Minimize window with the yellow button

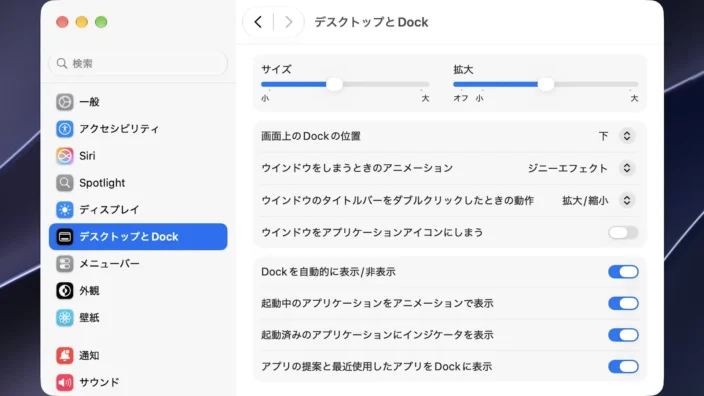point(82,22)
